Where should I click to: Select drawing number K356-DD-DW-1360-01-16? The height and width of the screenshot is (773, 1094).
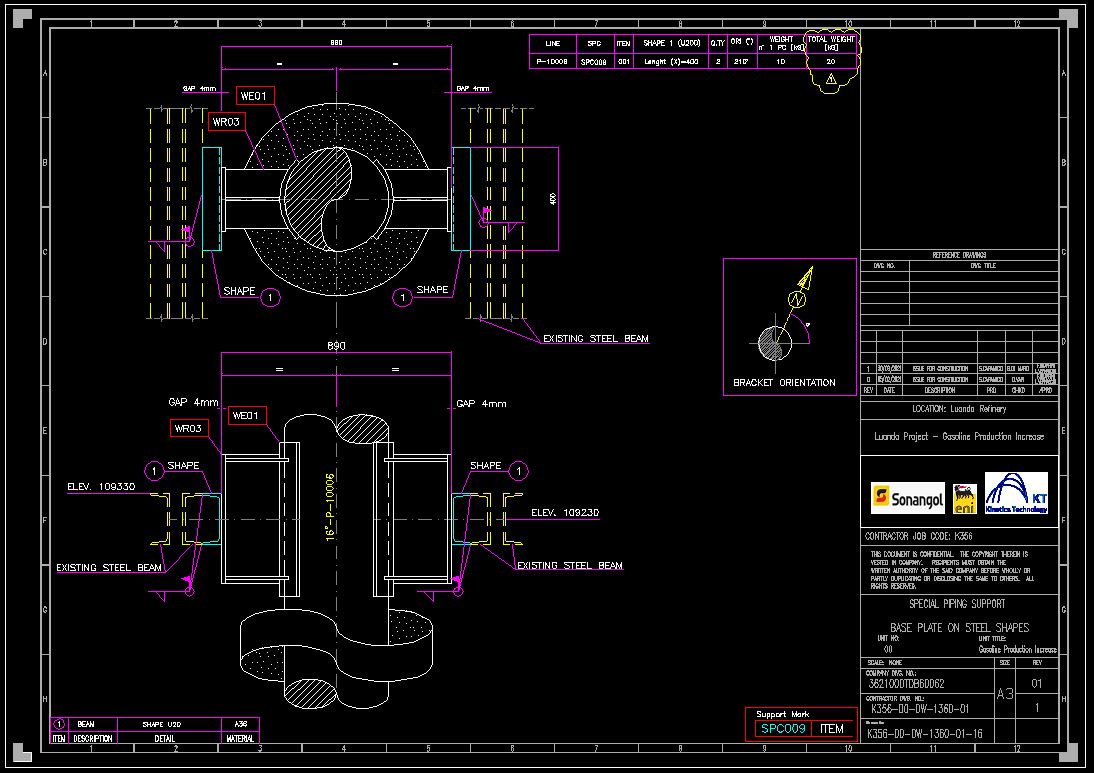[x=925, y=735]
